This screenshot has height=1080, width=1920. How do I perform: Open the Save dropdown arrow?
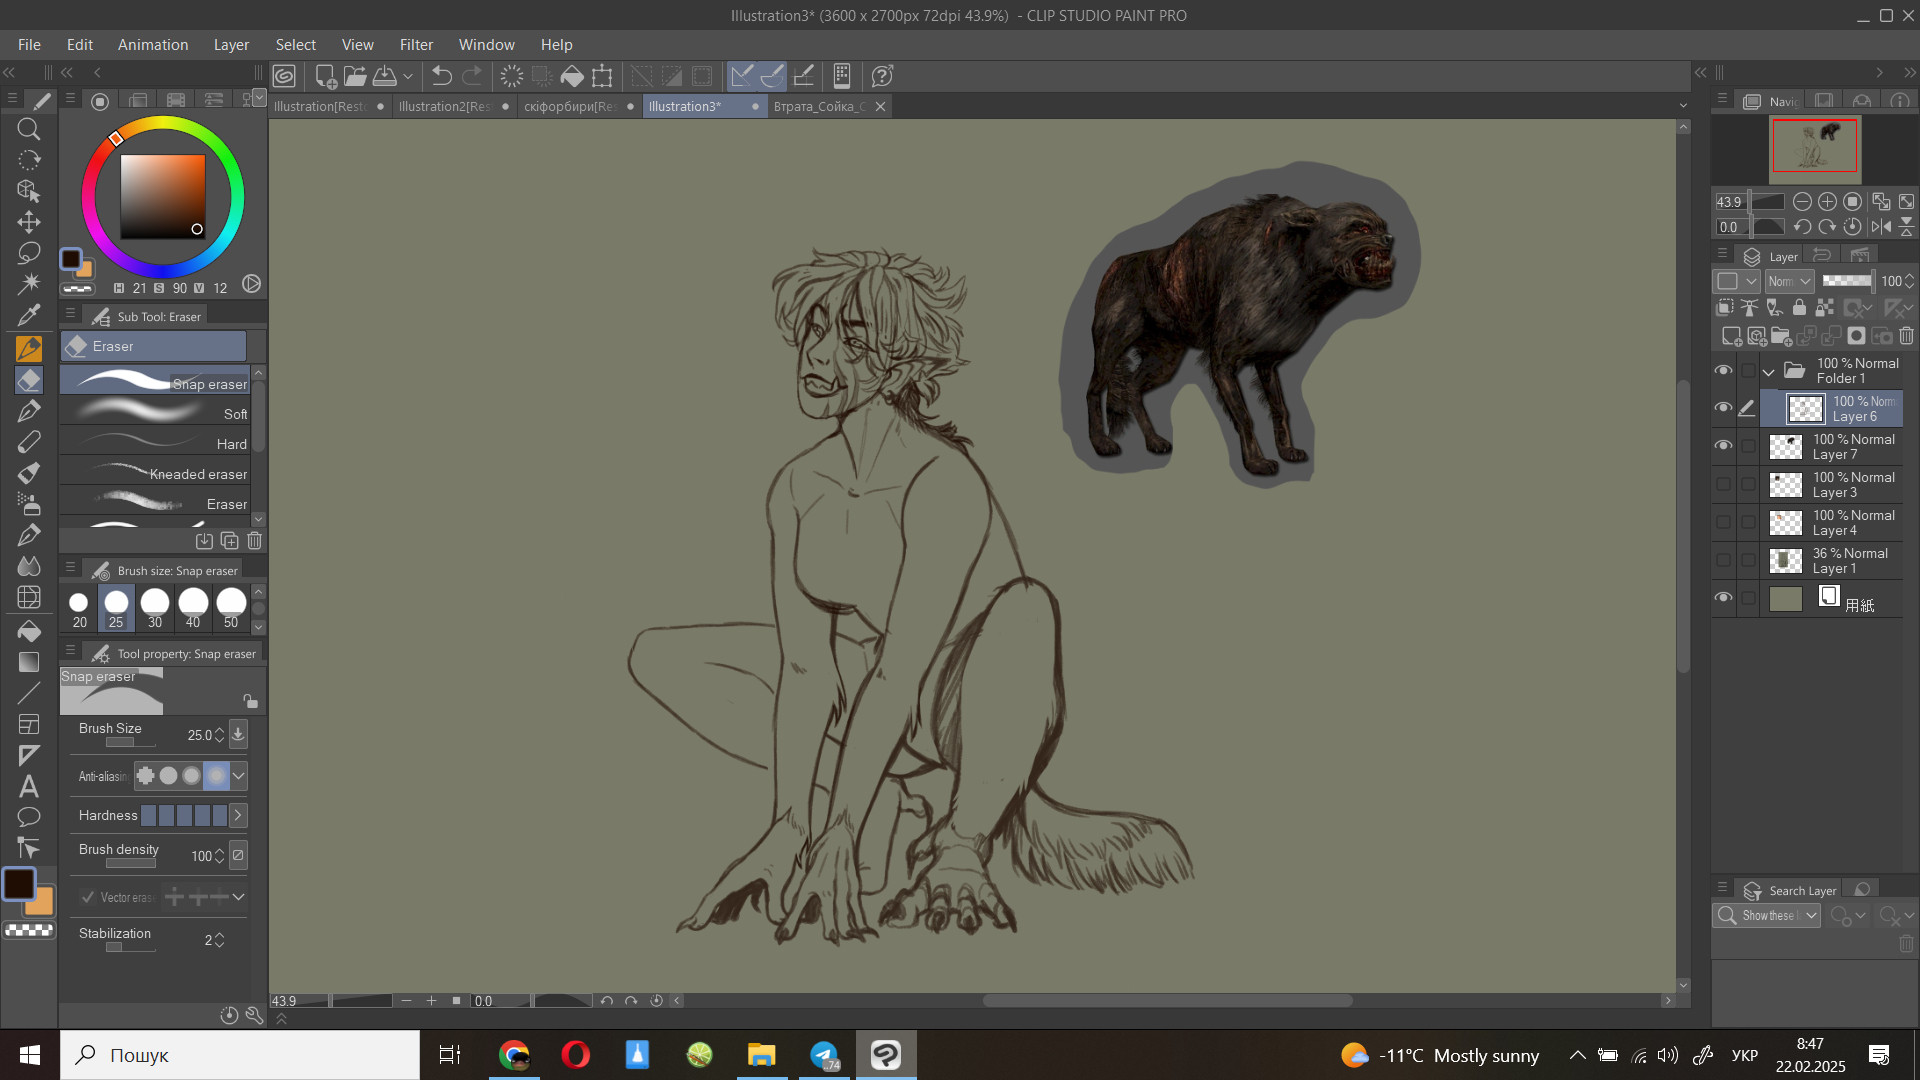(408, 76)
